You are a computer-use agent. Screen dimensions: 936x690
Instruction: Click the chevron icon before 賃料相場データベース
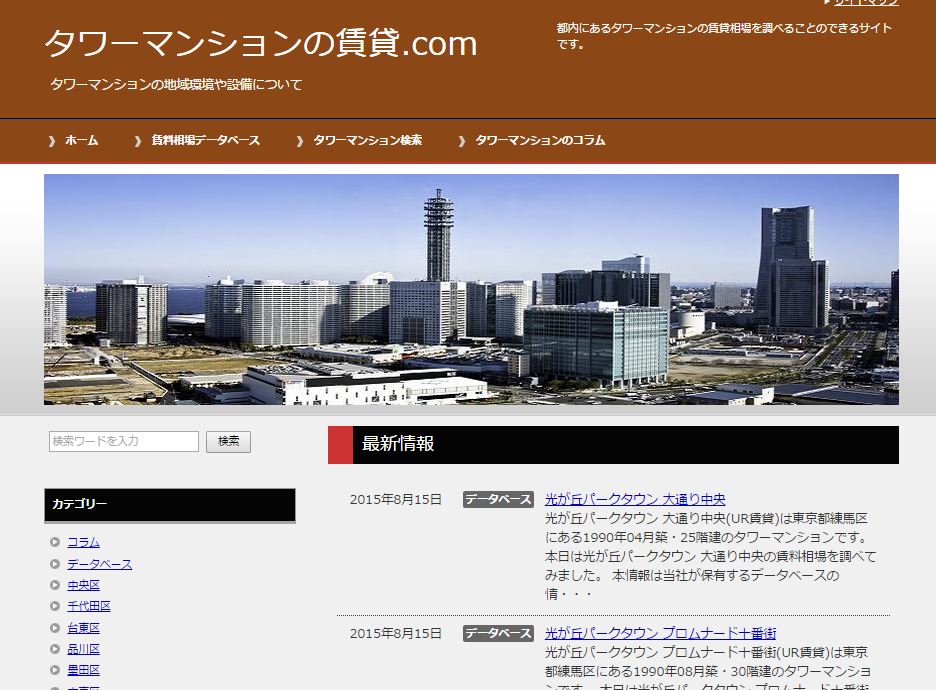(x=138, y=141)
